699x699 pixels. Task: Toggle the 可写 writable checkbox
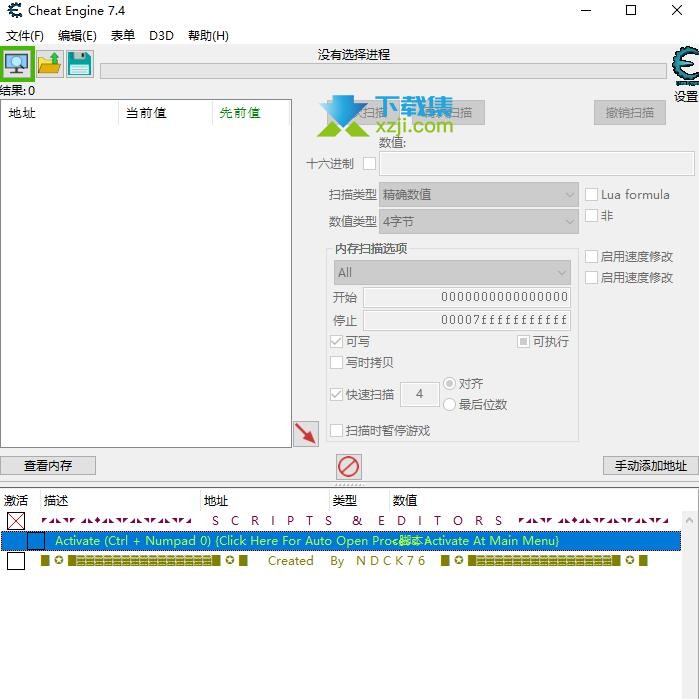coord(336,342)
